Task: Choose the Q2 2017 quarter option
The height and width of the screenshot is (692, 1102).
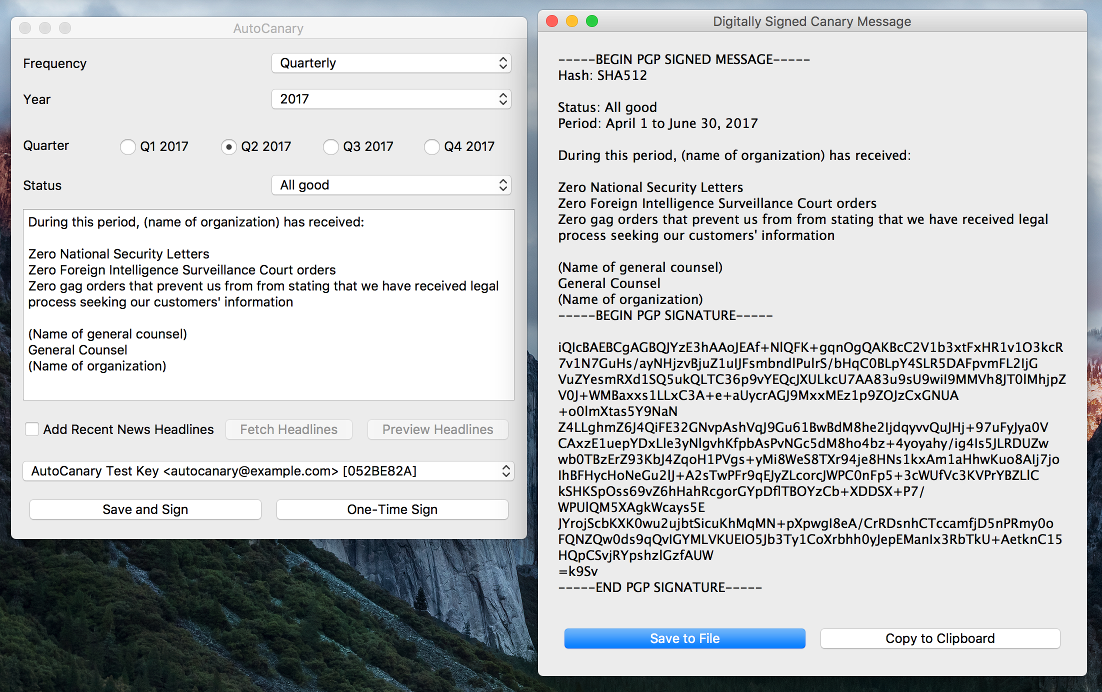Action: [x=229, y=147]
